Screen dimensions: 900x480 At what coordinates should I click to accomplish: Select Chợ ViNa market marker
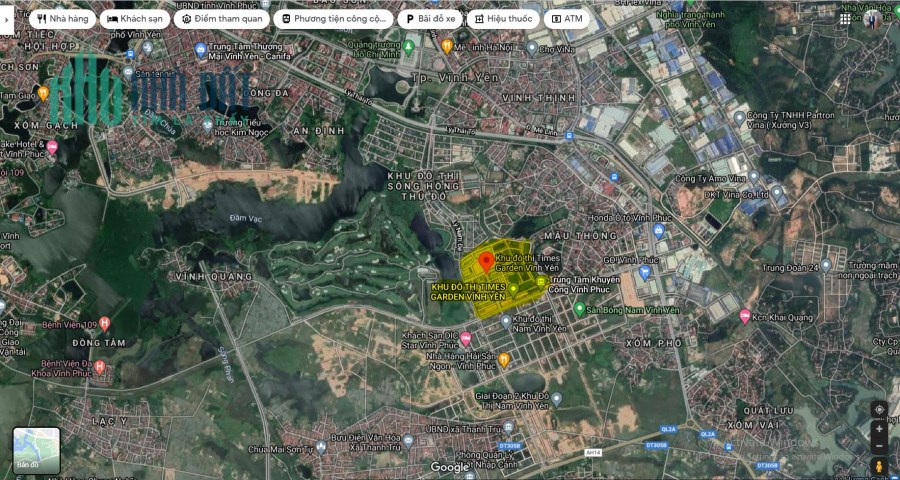[532, 48]
